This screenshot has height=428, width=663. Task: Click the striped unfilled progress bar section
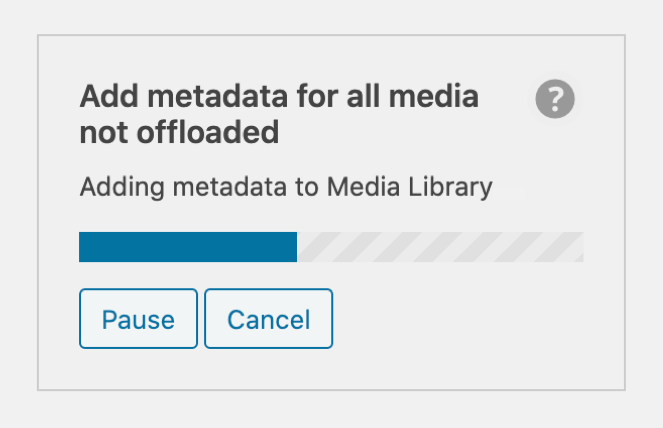(x=440, y=247)
